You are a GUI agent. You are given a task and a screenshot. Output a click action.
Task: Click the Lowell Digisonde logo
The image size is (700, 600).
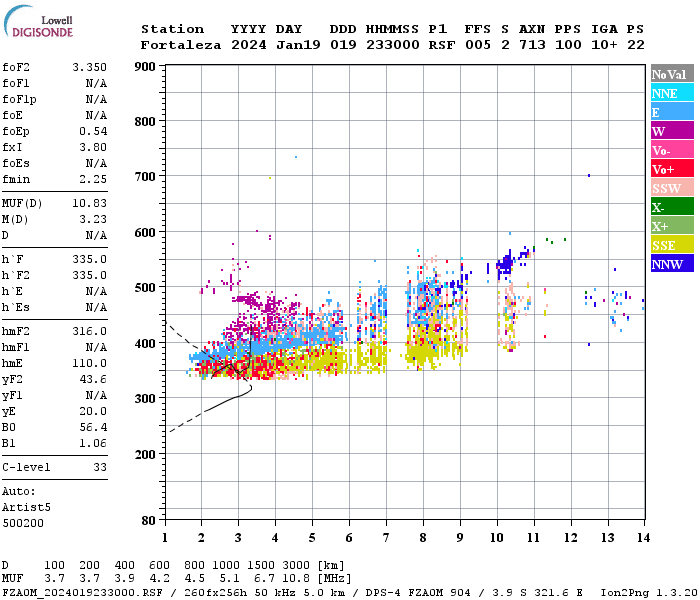tap(38, 21)
